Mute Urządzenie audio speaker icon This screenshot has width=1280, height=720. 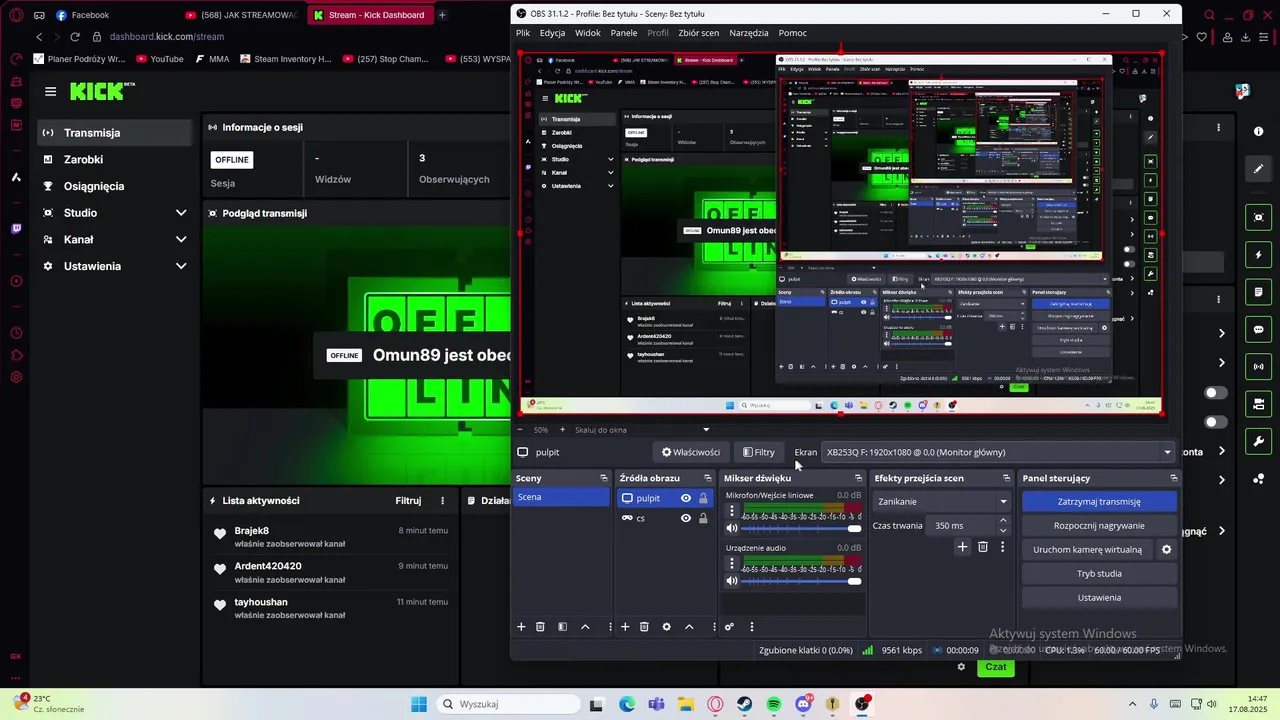732,581
